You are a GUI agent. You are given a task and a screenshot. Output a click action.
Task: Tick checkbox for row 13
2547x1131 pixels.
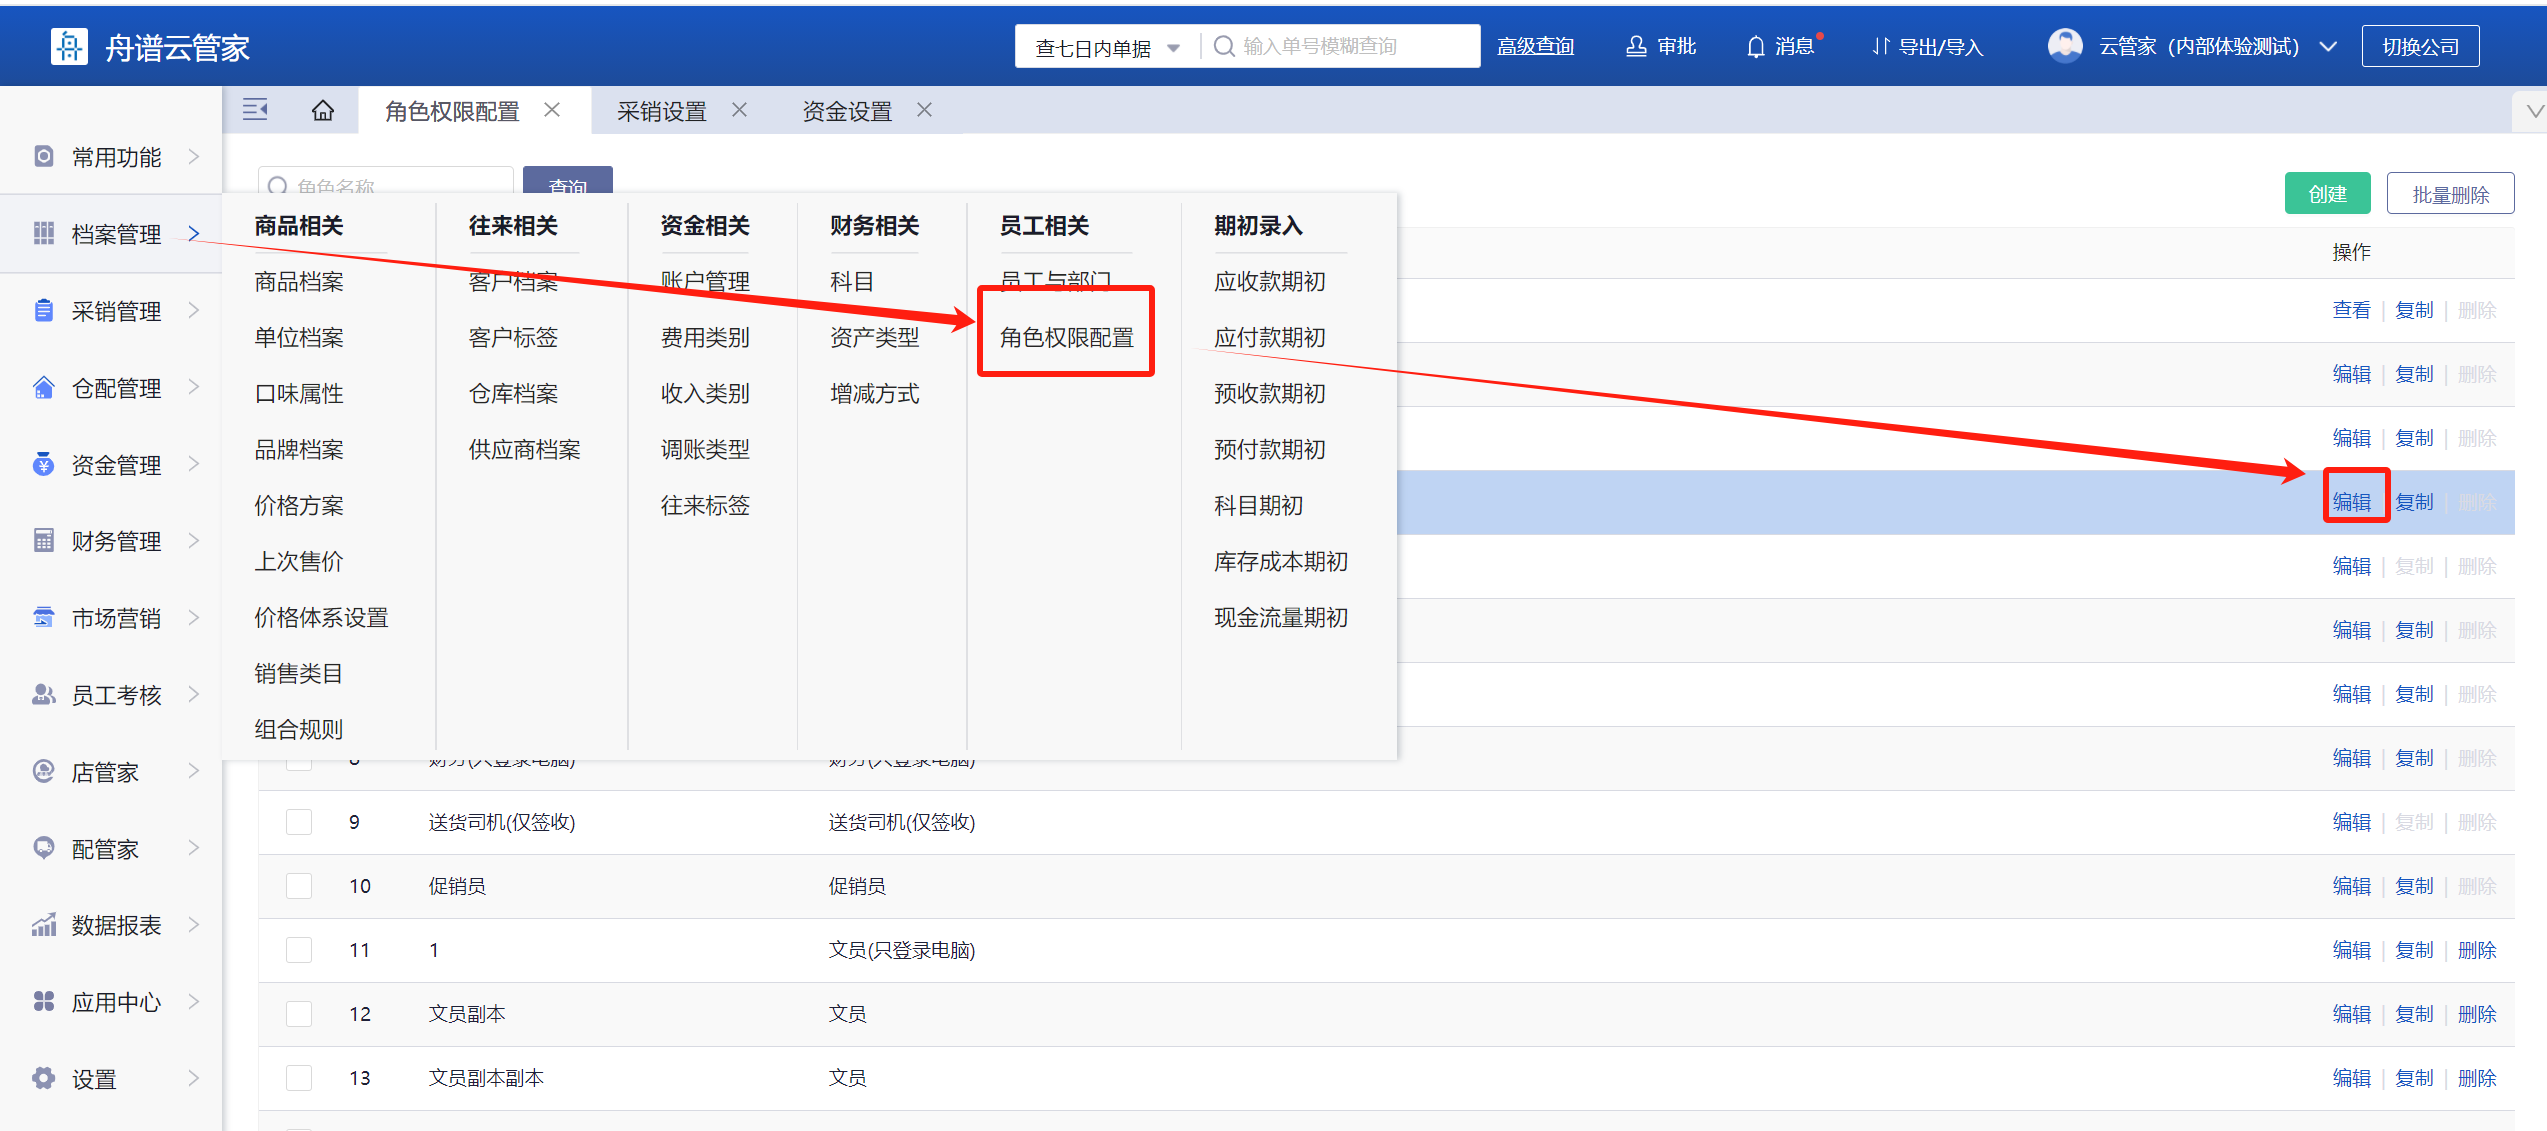[x=299, y=1078]
